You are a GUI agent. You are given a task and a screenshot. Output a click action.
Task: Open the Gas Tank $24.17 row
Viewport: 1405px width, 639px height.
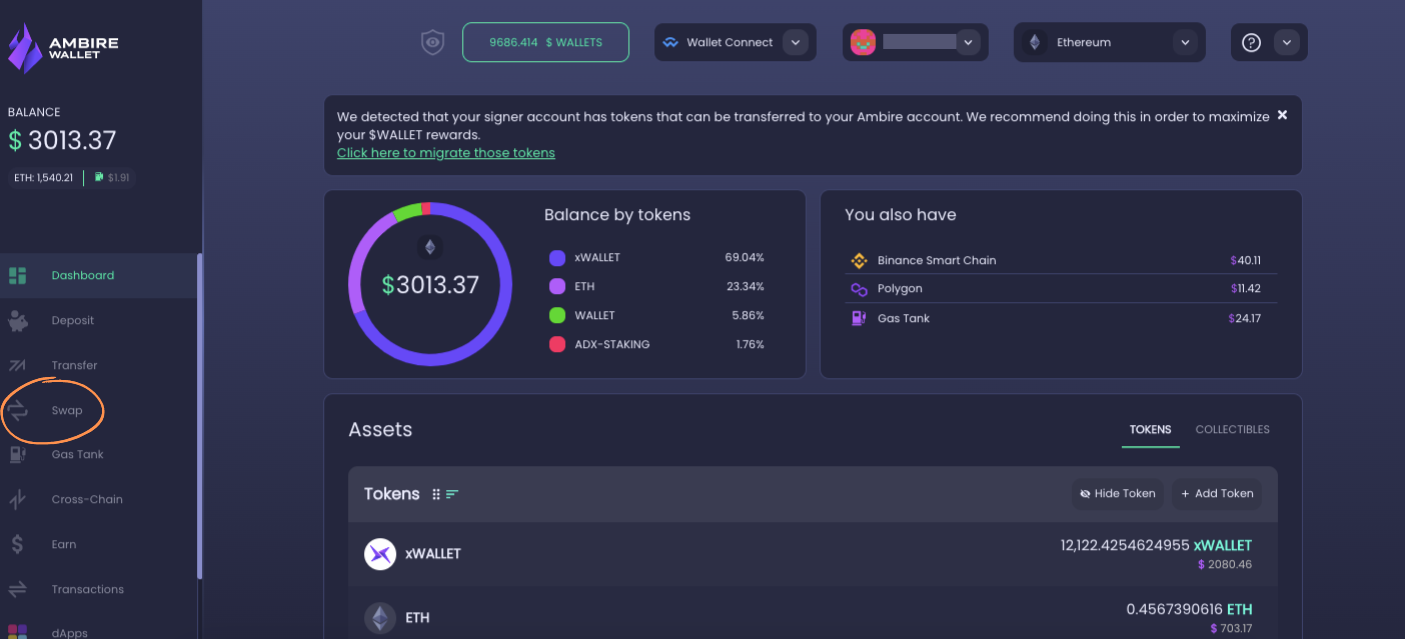[1061, 318]
